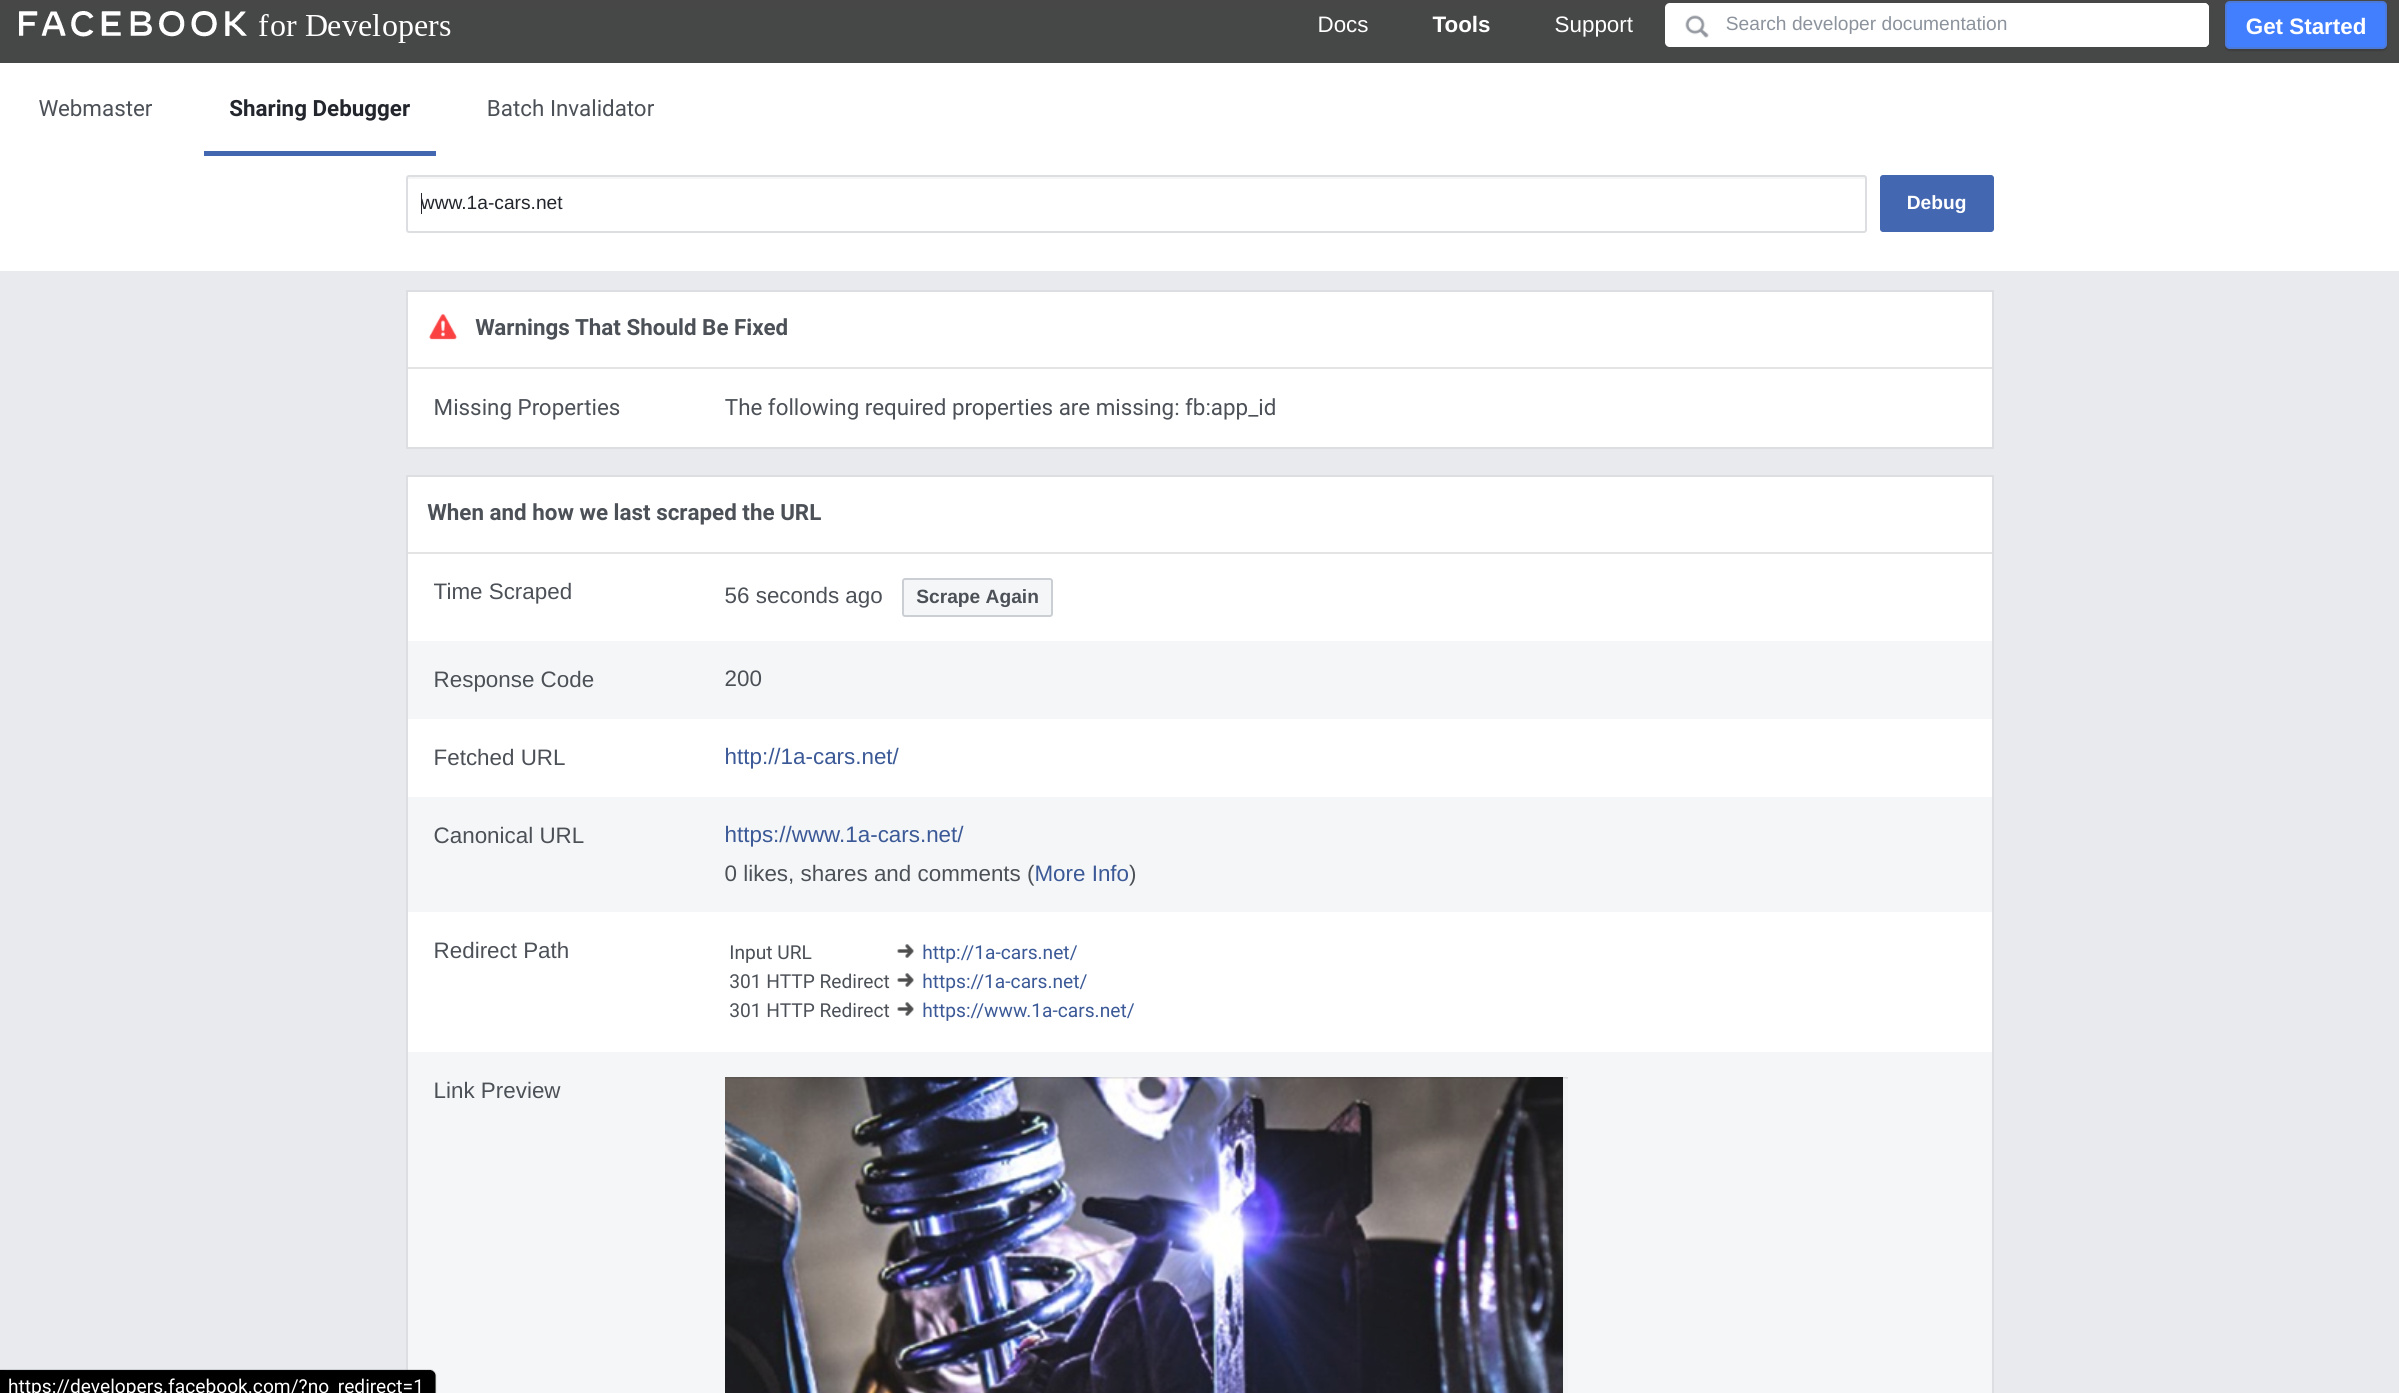This screenshot has height=1393, width=2399.
Task: Open the Support menu
Action: click(x=1592, y=25)
